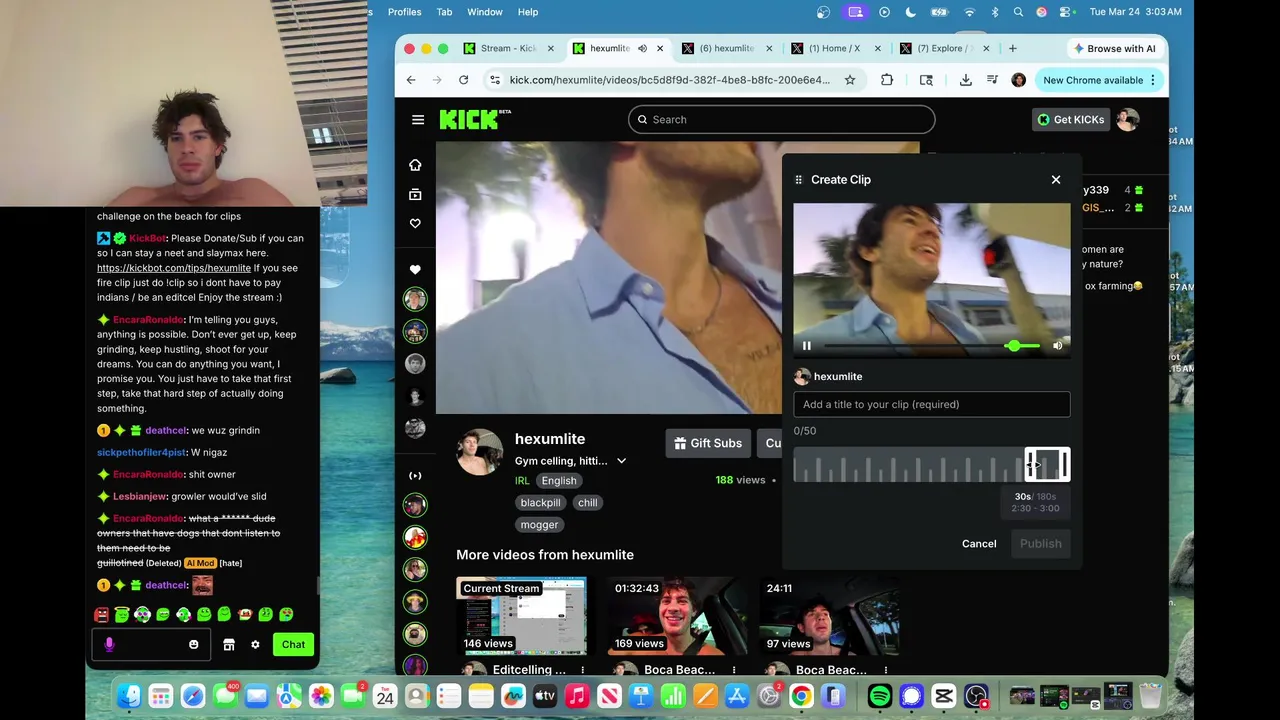Open a new Chrome tab

point(1013,48)
